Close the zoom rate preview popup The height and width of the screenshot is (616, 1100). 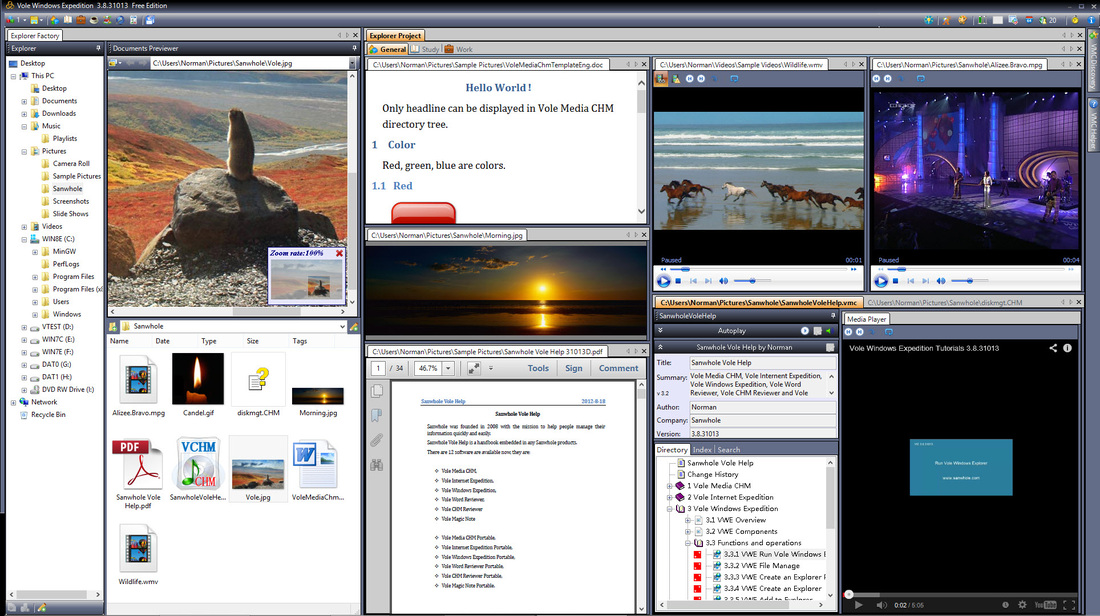click(339, 254)
